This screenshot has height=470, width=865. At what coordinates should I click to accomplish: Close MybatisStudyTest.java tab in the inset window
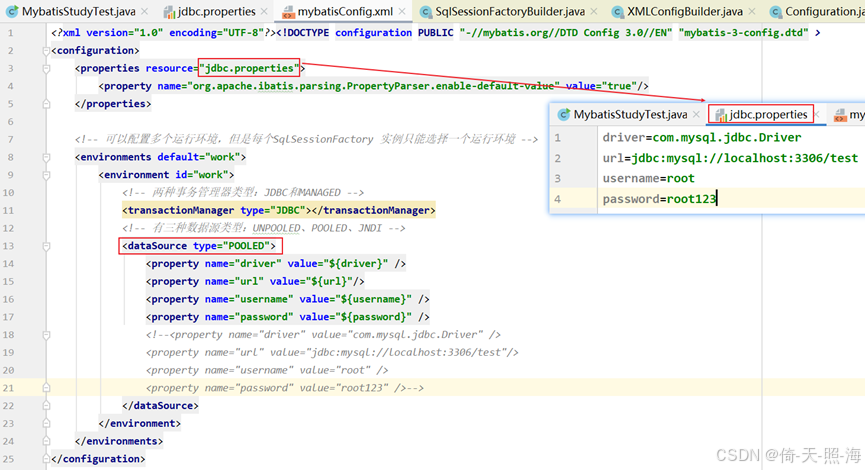click(696, 114)
